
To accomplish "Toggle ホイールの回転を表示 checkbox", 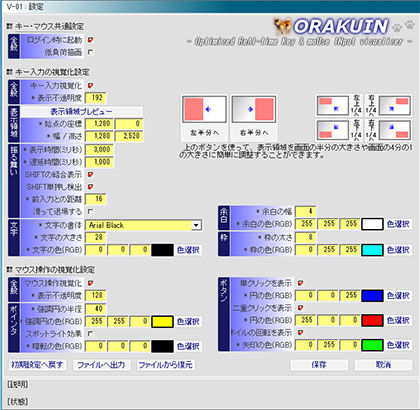I will 300,332.
